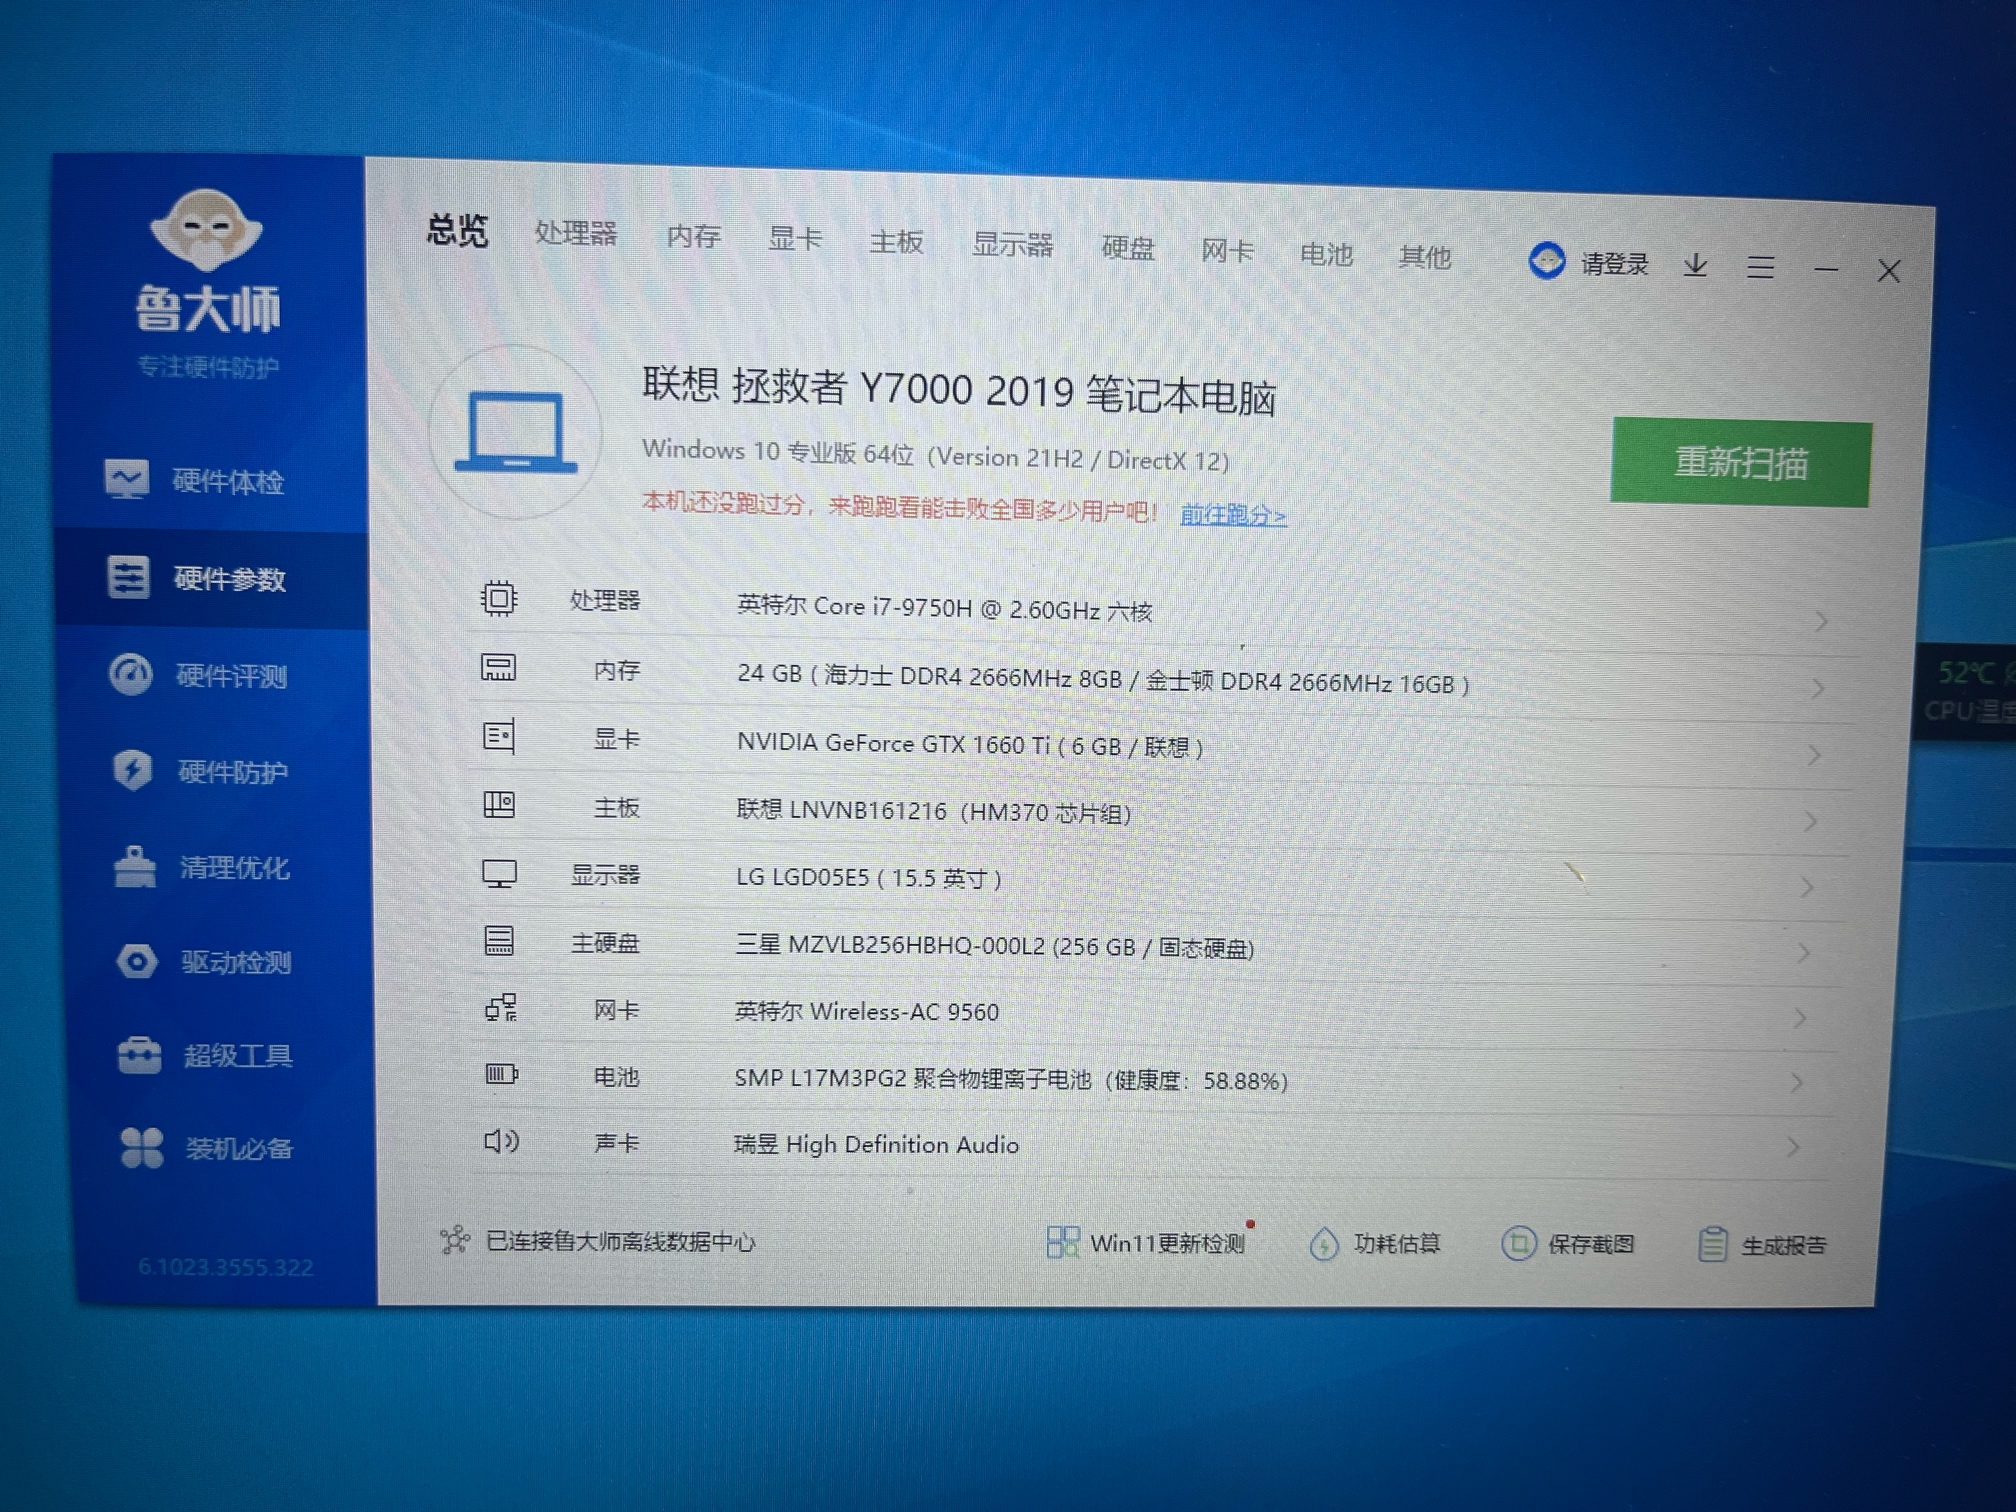Expand the 声卡 row chevron
This screenshot has height=1512, width=2016.
point(1793,1146)
